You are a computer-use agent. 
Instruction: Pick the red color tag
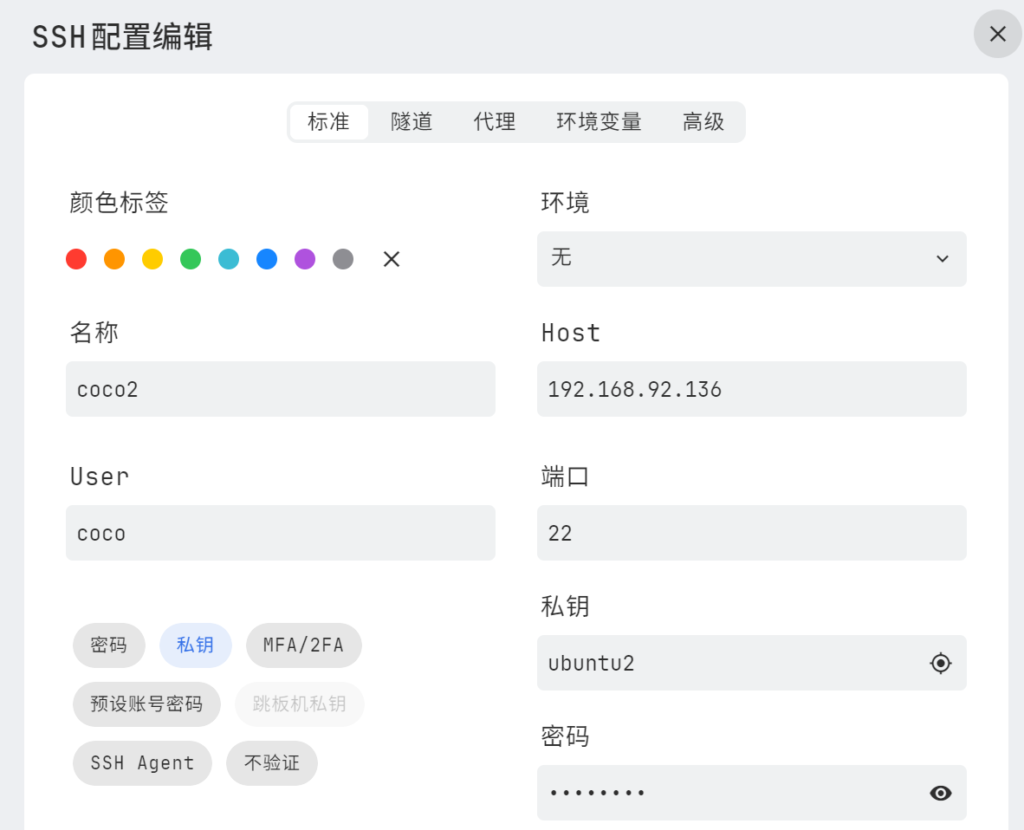point(76,259)
